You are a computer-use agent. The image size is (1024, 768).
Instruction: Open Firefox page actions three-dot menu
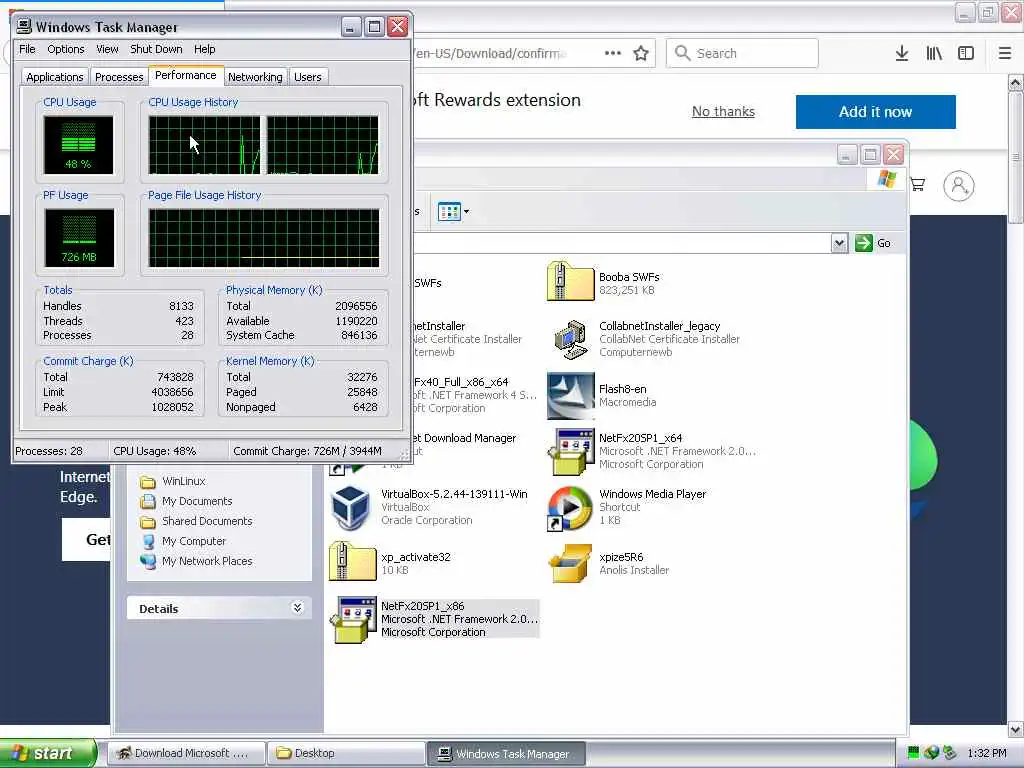tap(613, 54)
